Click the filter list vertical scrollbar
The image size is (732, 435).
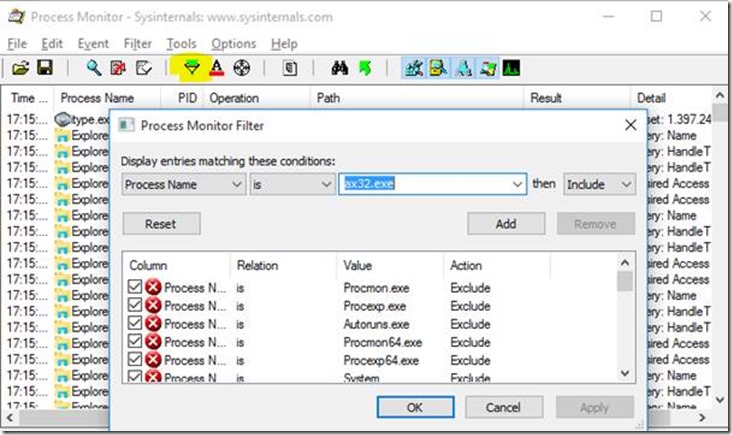[625, 320]
